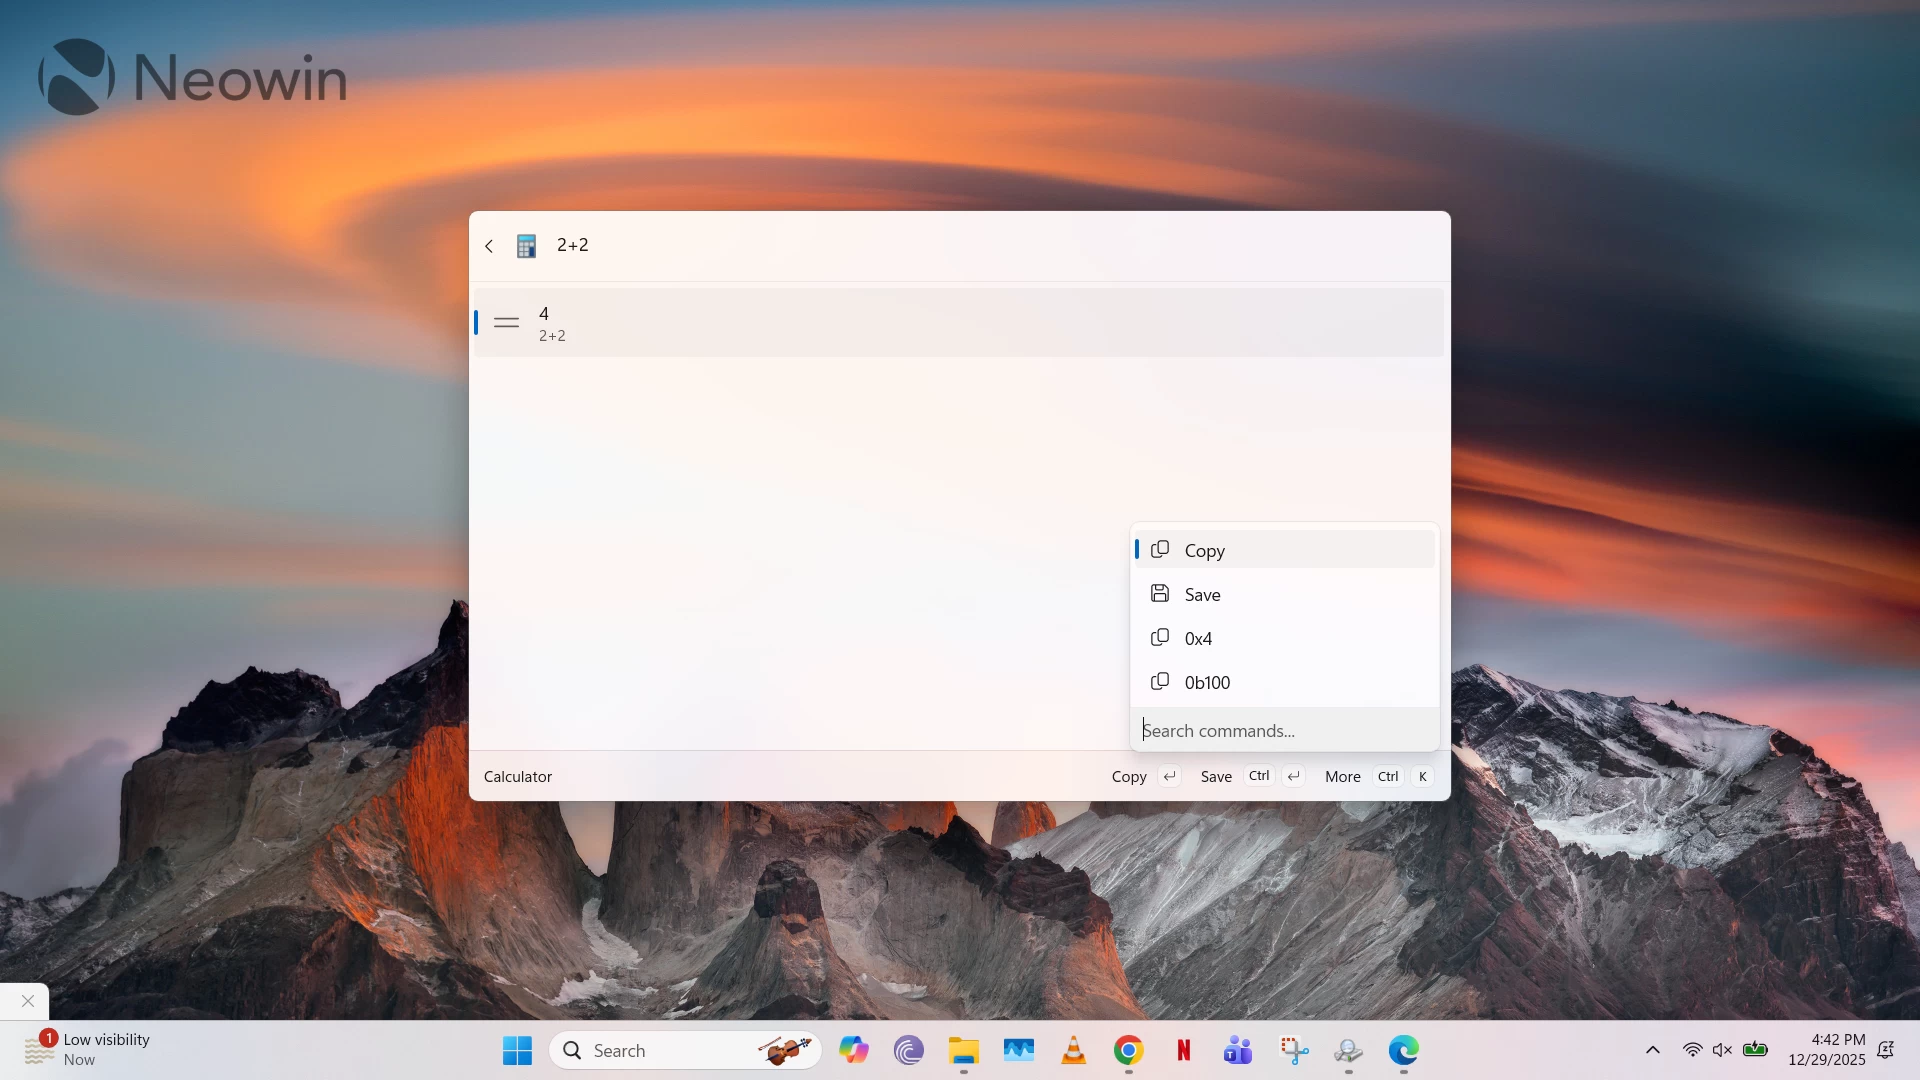Image resolution: width=1920 pixels, height=1080 pixels.
Task: Open VLC media player from taskbar
Action: [1073, 1050]
